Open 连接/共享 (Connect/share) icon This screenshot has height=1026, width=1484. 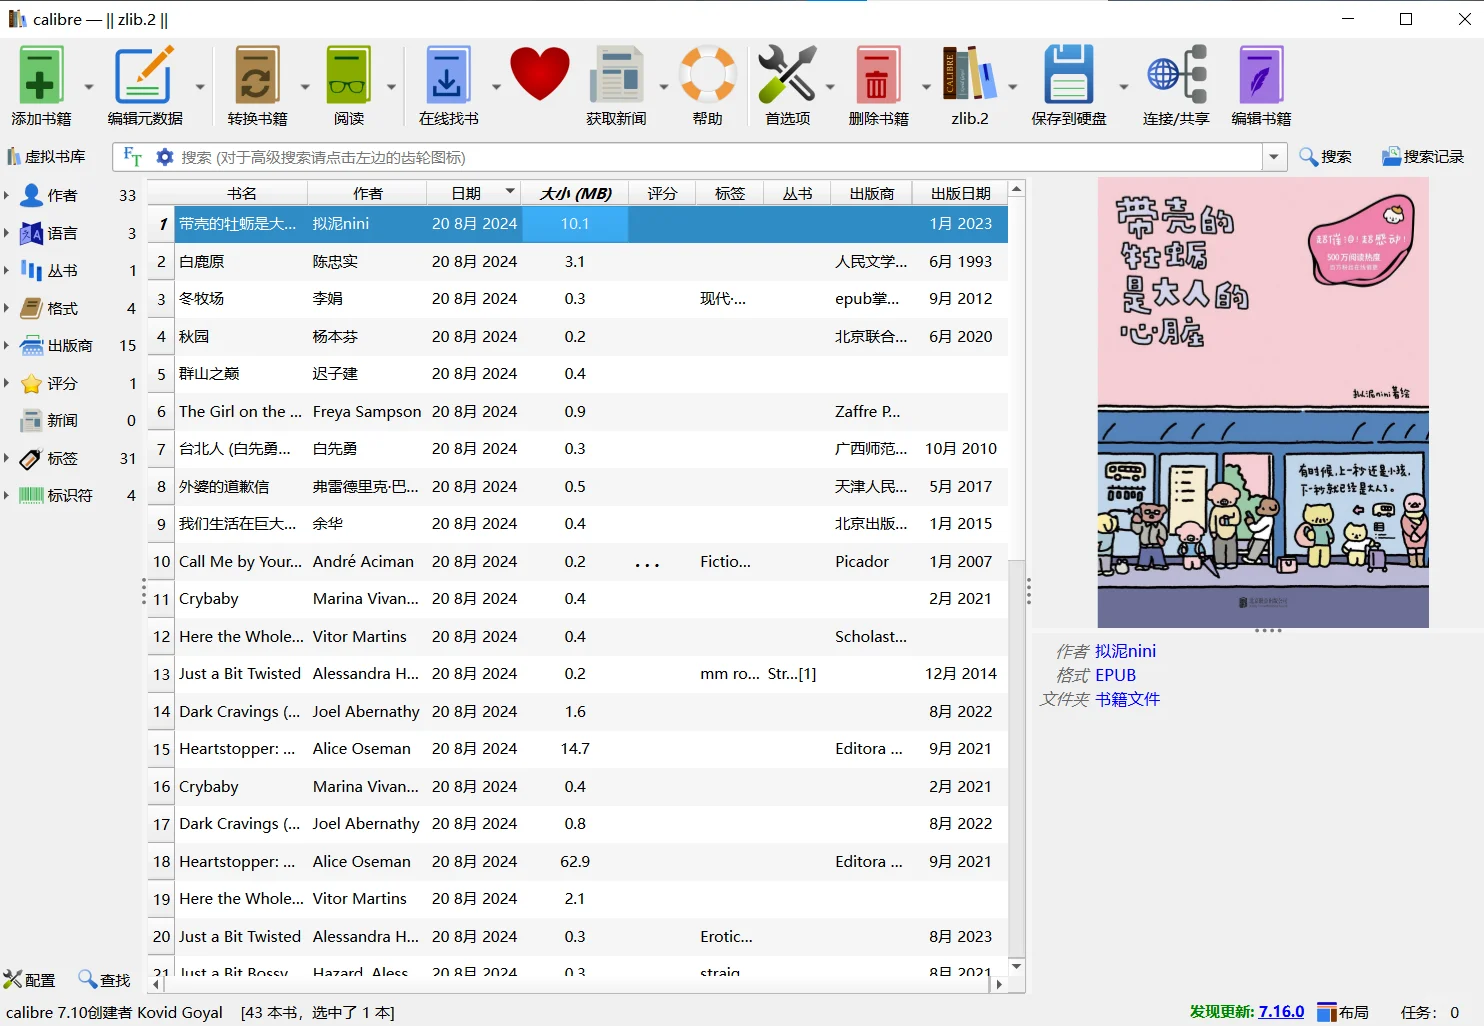click(1177, 75)
